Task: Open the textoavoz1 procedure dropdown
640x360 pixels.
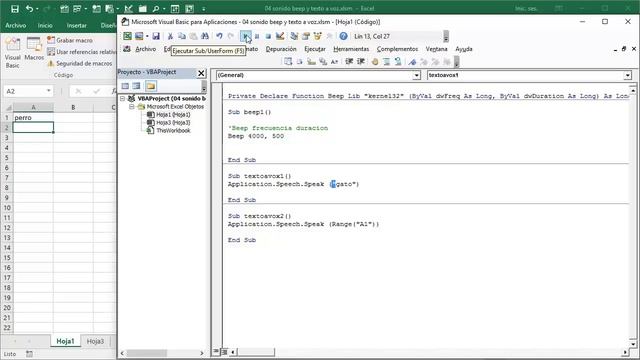Action: (627, 75)
